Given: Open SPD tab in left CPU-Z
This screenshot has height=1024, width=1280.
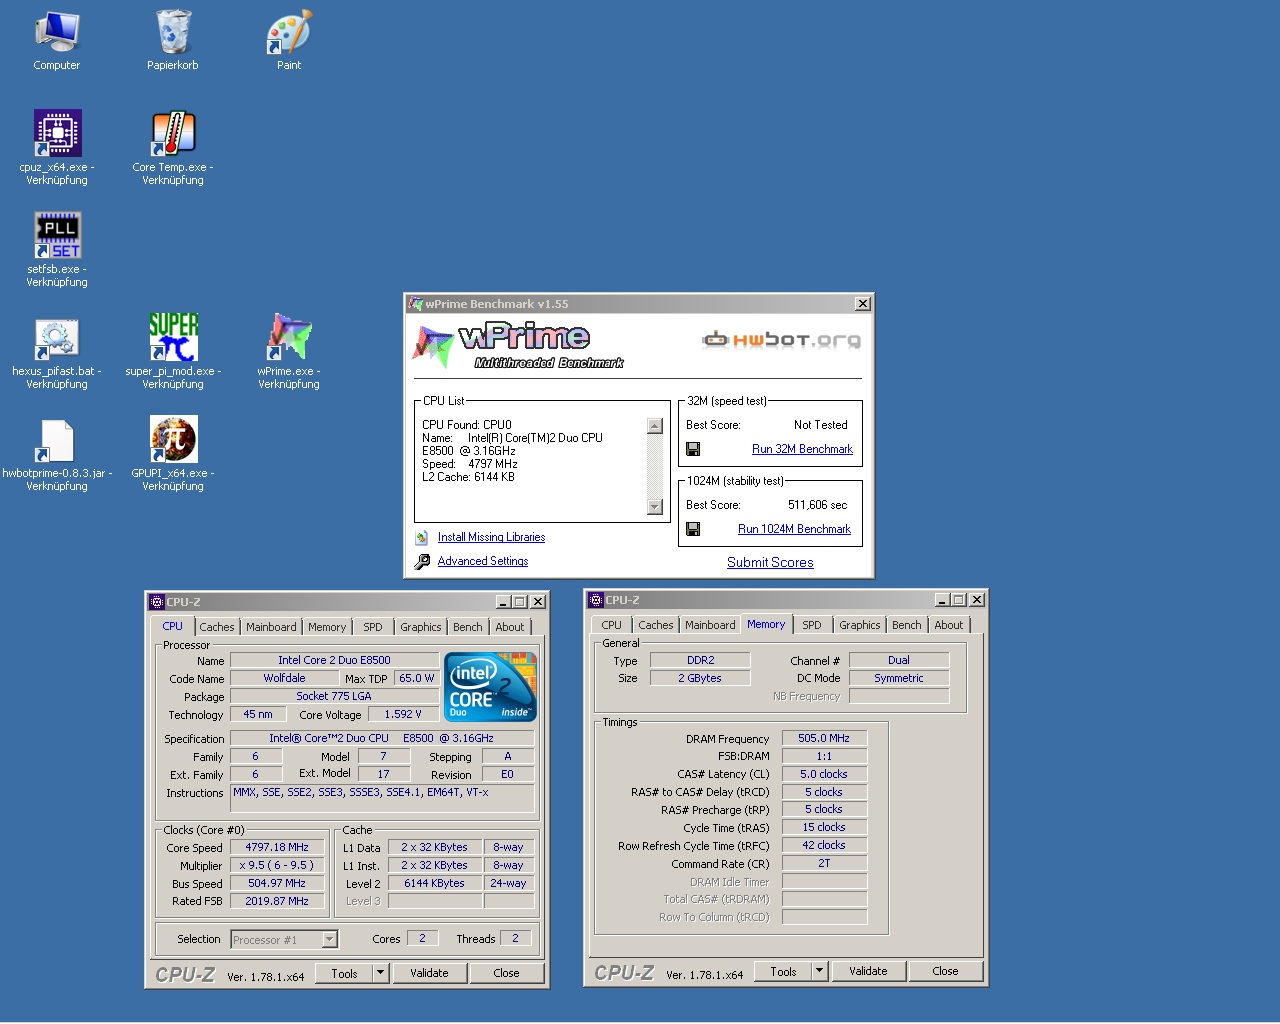Looking at the screenshot, I should pyautogui.click(x=373, y=627).
